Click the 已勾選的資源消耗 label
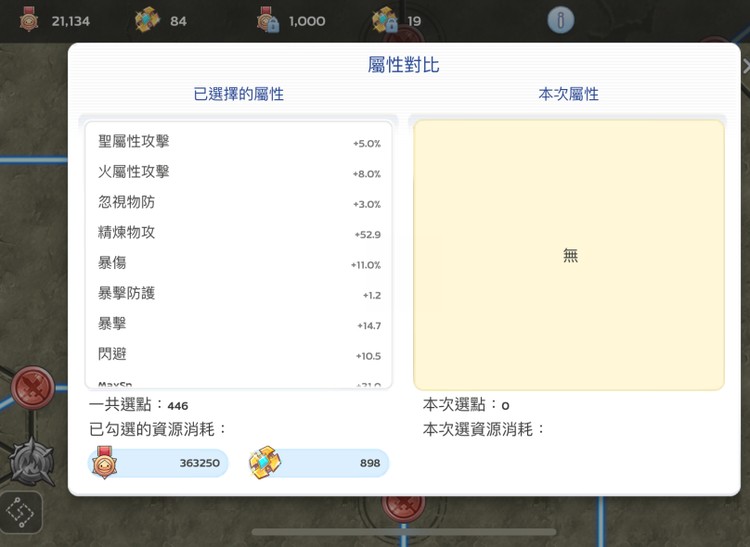Viewport: 750px width, 547px height. click(x=158, y=429)
